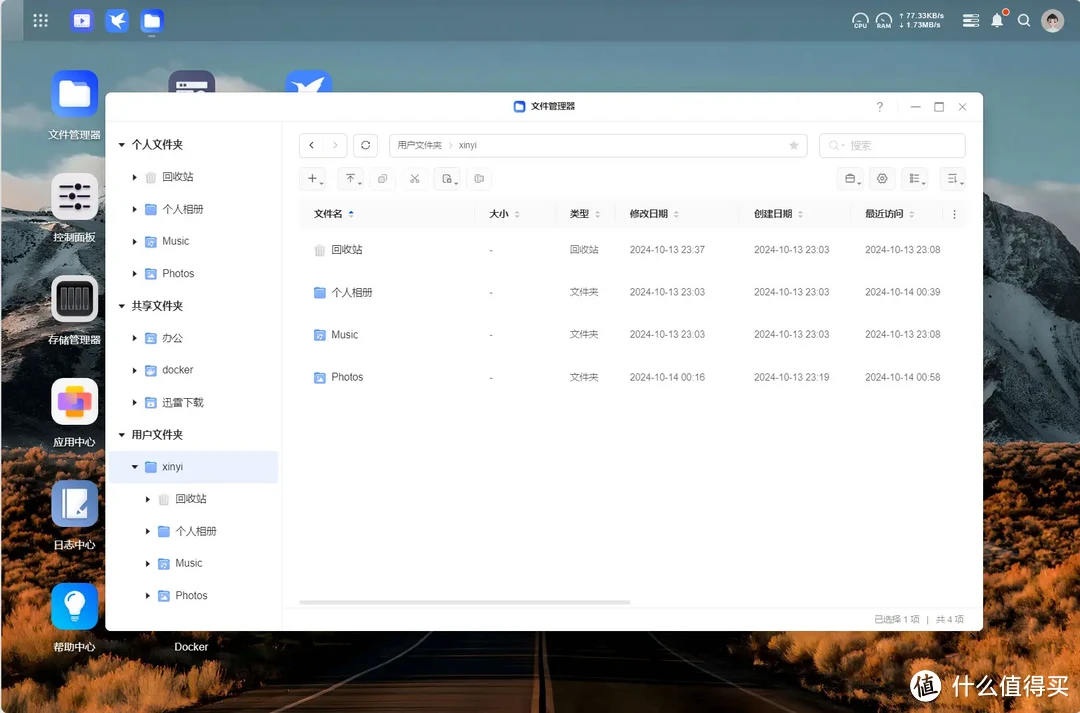This screenshot has width=1080, height=713.
Task: Open App Center (应用中心) from the desktop
Action: (75, 402)
